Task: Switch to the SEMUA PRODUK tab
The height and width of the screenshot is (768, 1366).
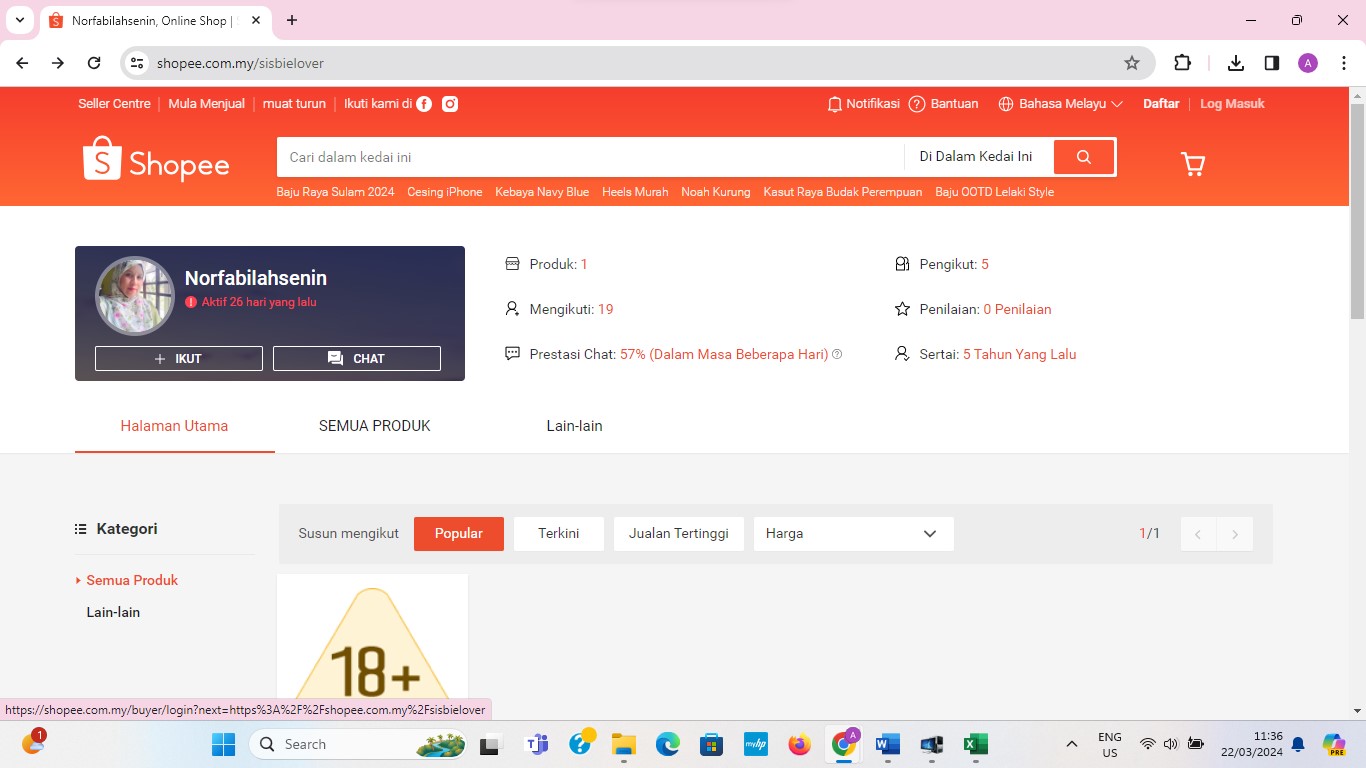Action: pyautogui.click(x=374, y=425)
